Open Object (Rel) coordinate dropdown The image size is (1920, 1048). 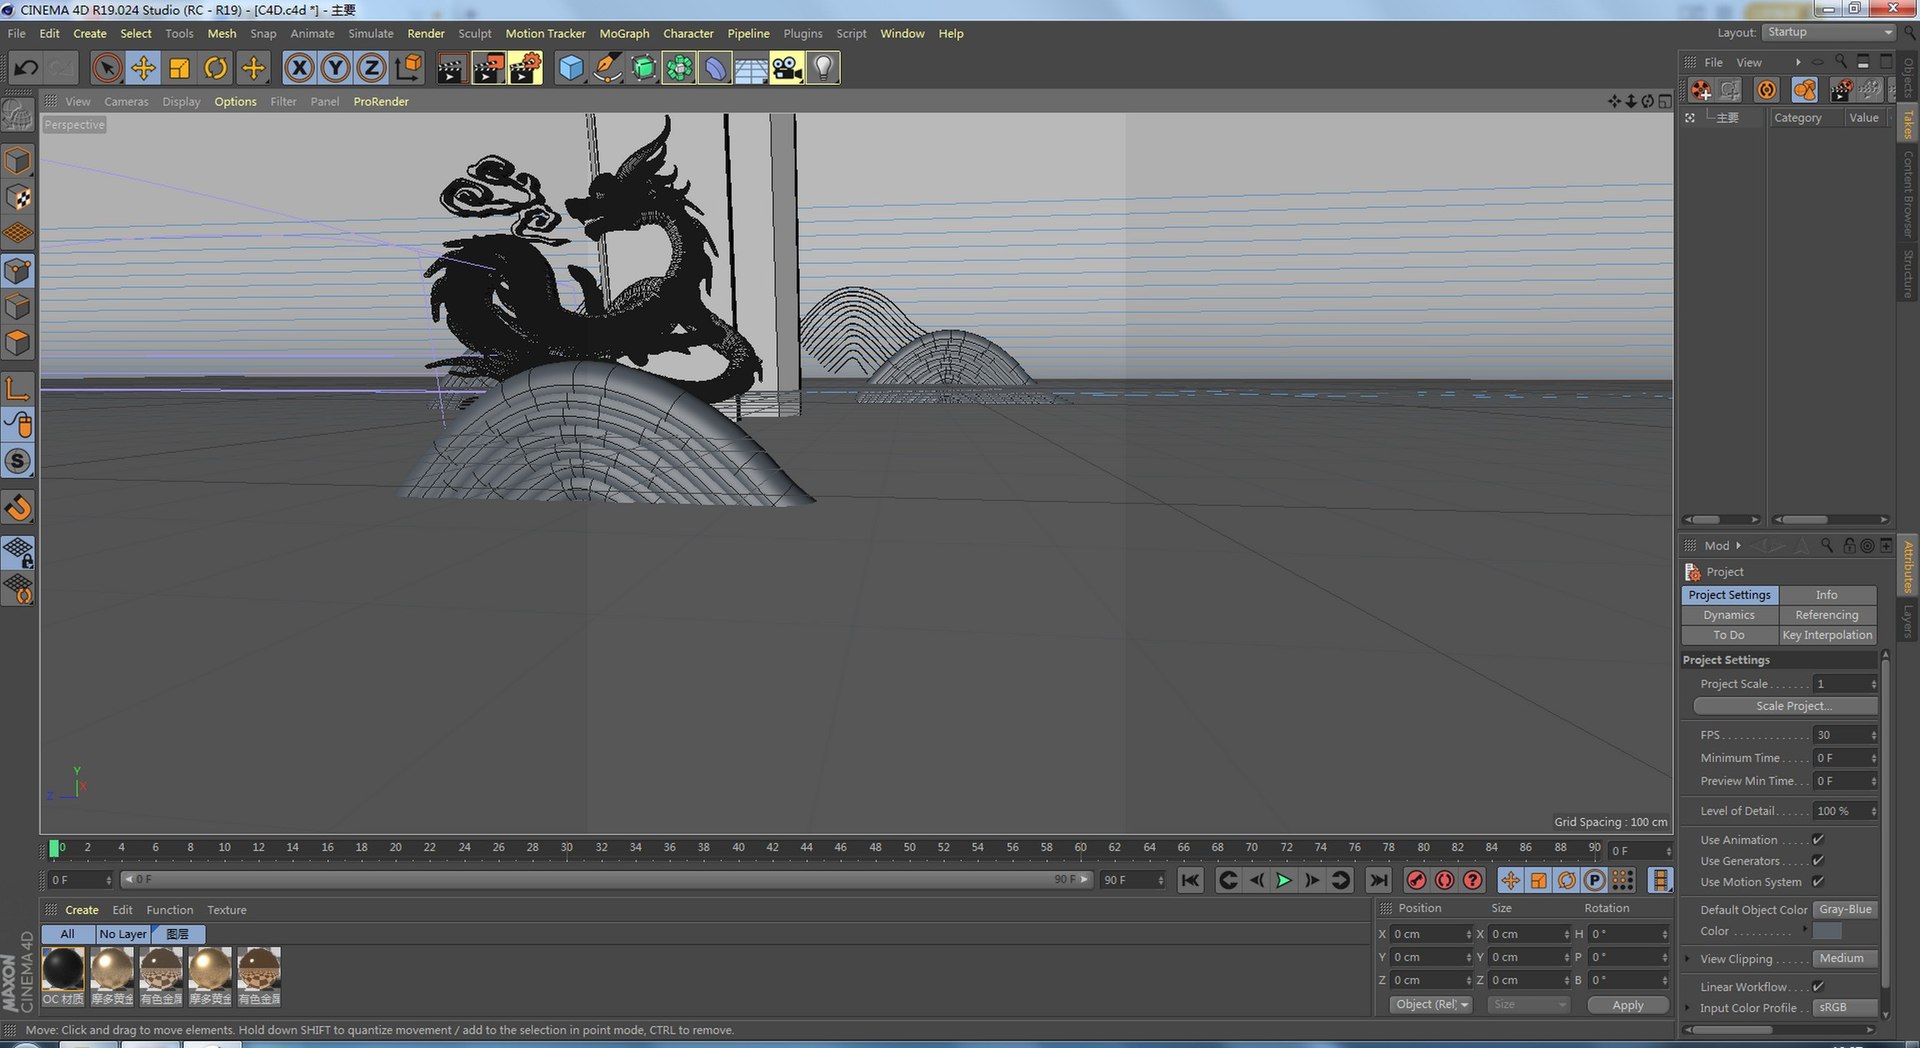click(1431, 1005)
